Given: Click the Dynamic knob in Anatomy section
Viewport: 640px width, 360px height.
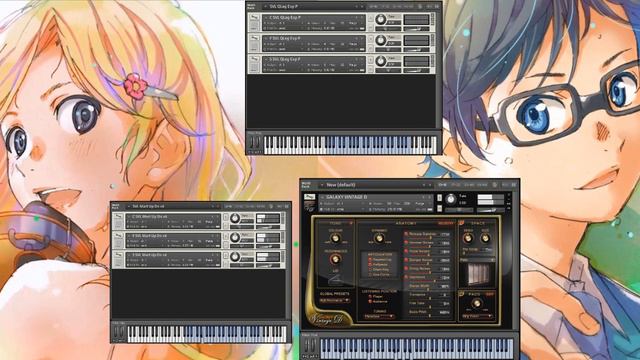Looking at the screenshot, I should point(379,239).
